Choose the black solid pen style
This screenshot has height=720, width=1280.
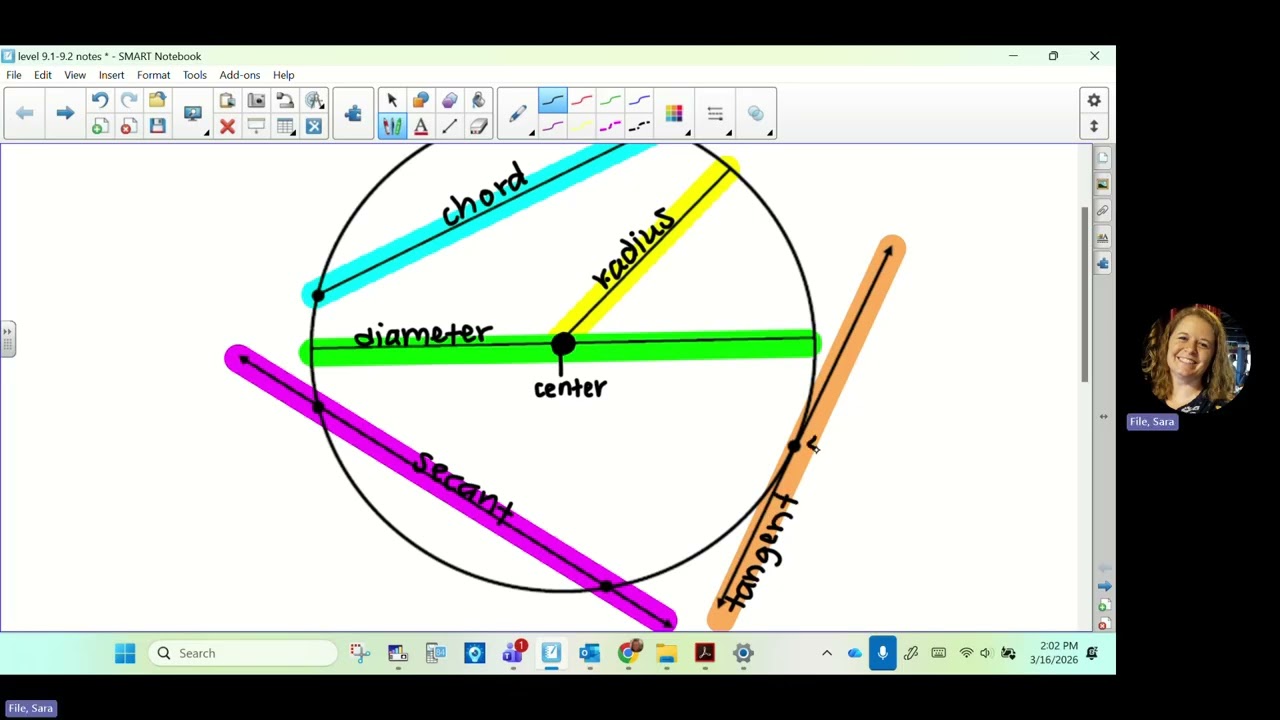553,100
